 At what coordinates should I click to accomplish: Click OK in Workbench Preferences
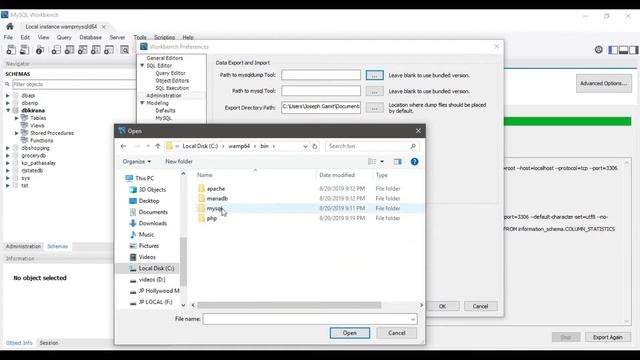[x=442, y=306]
